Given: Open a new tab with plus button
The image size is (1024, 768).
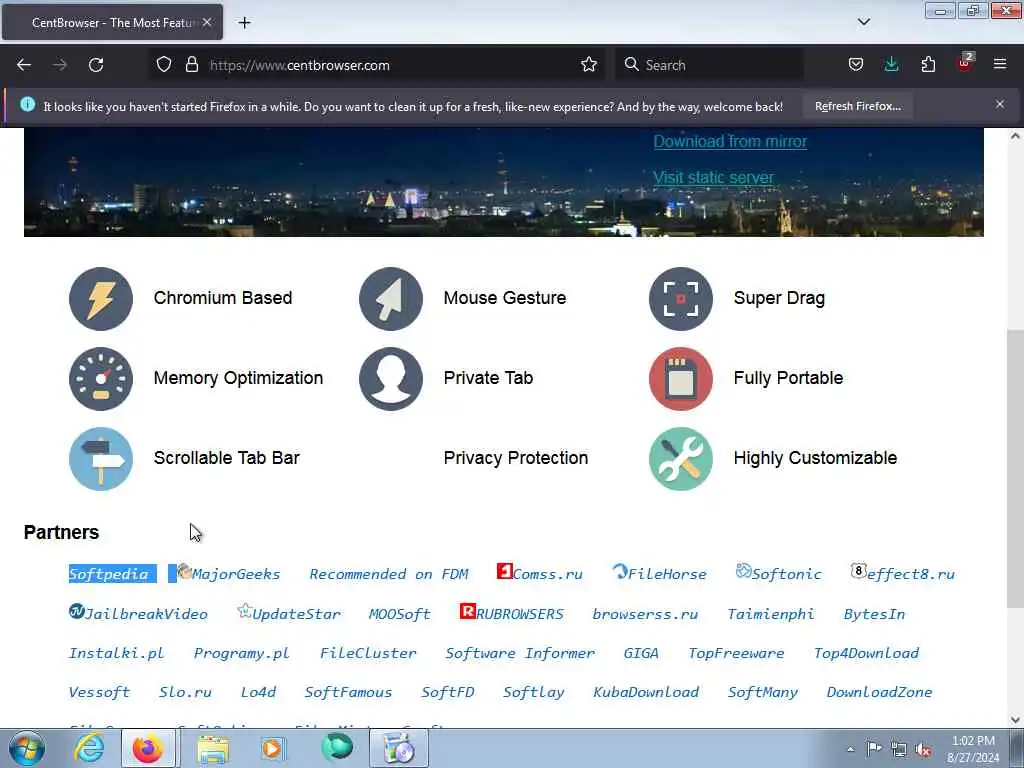Looking at the screenshot, I should 244,23.
